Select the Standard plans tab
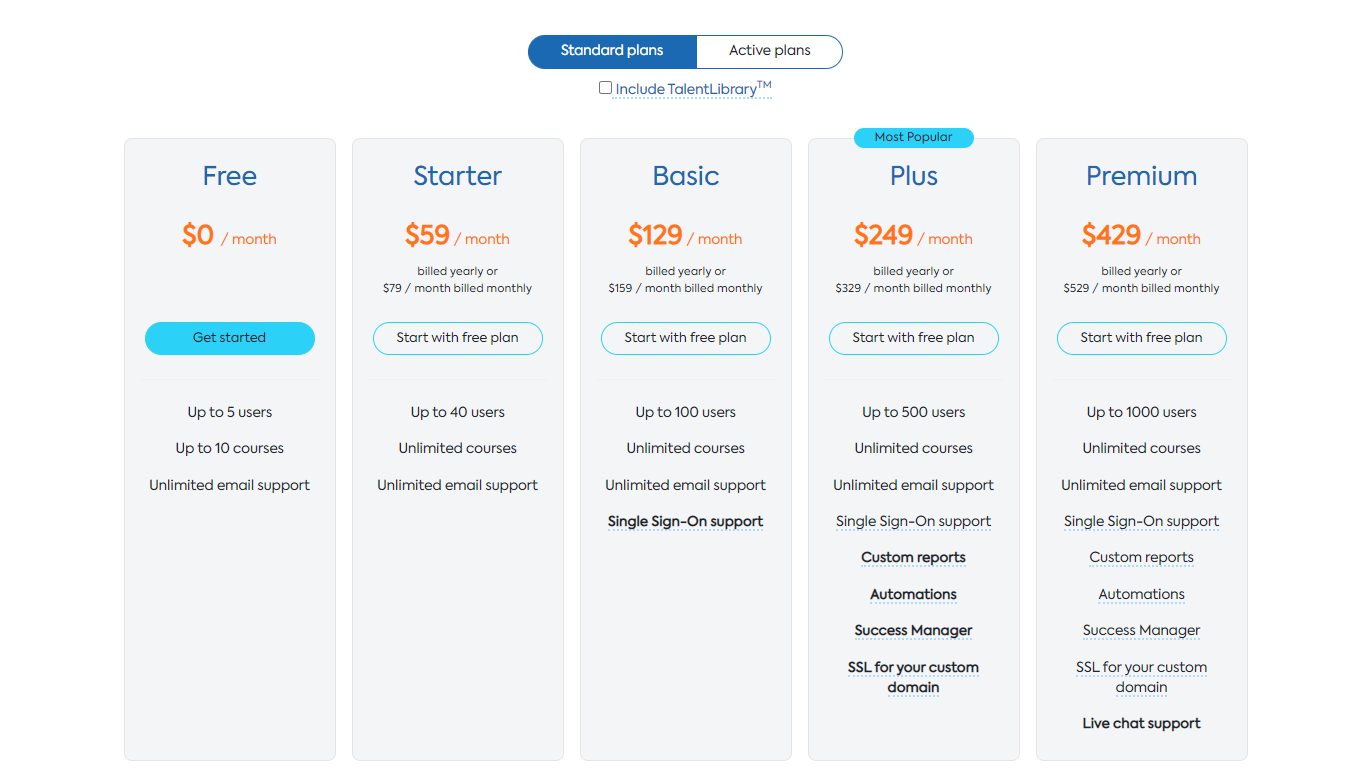Image resolution: width=1363 pixels, height=774 pixels. 612,51
